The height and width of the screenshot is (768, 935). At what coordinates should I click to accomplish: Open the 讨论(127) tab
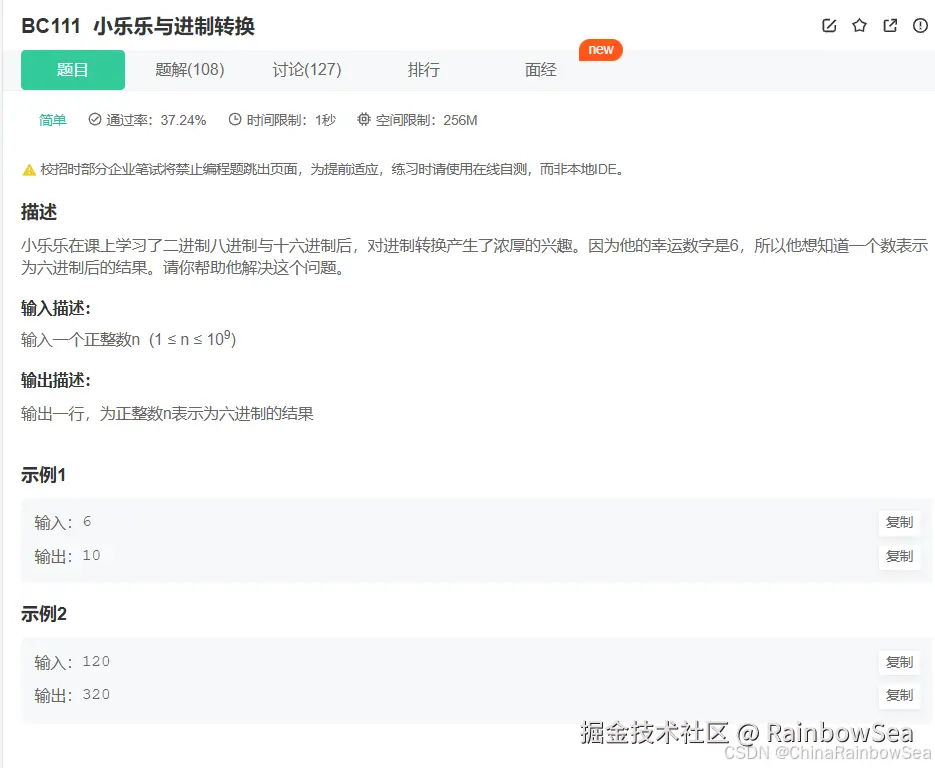click(x=307, y=70)
